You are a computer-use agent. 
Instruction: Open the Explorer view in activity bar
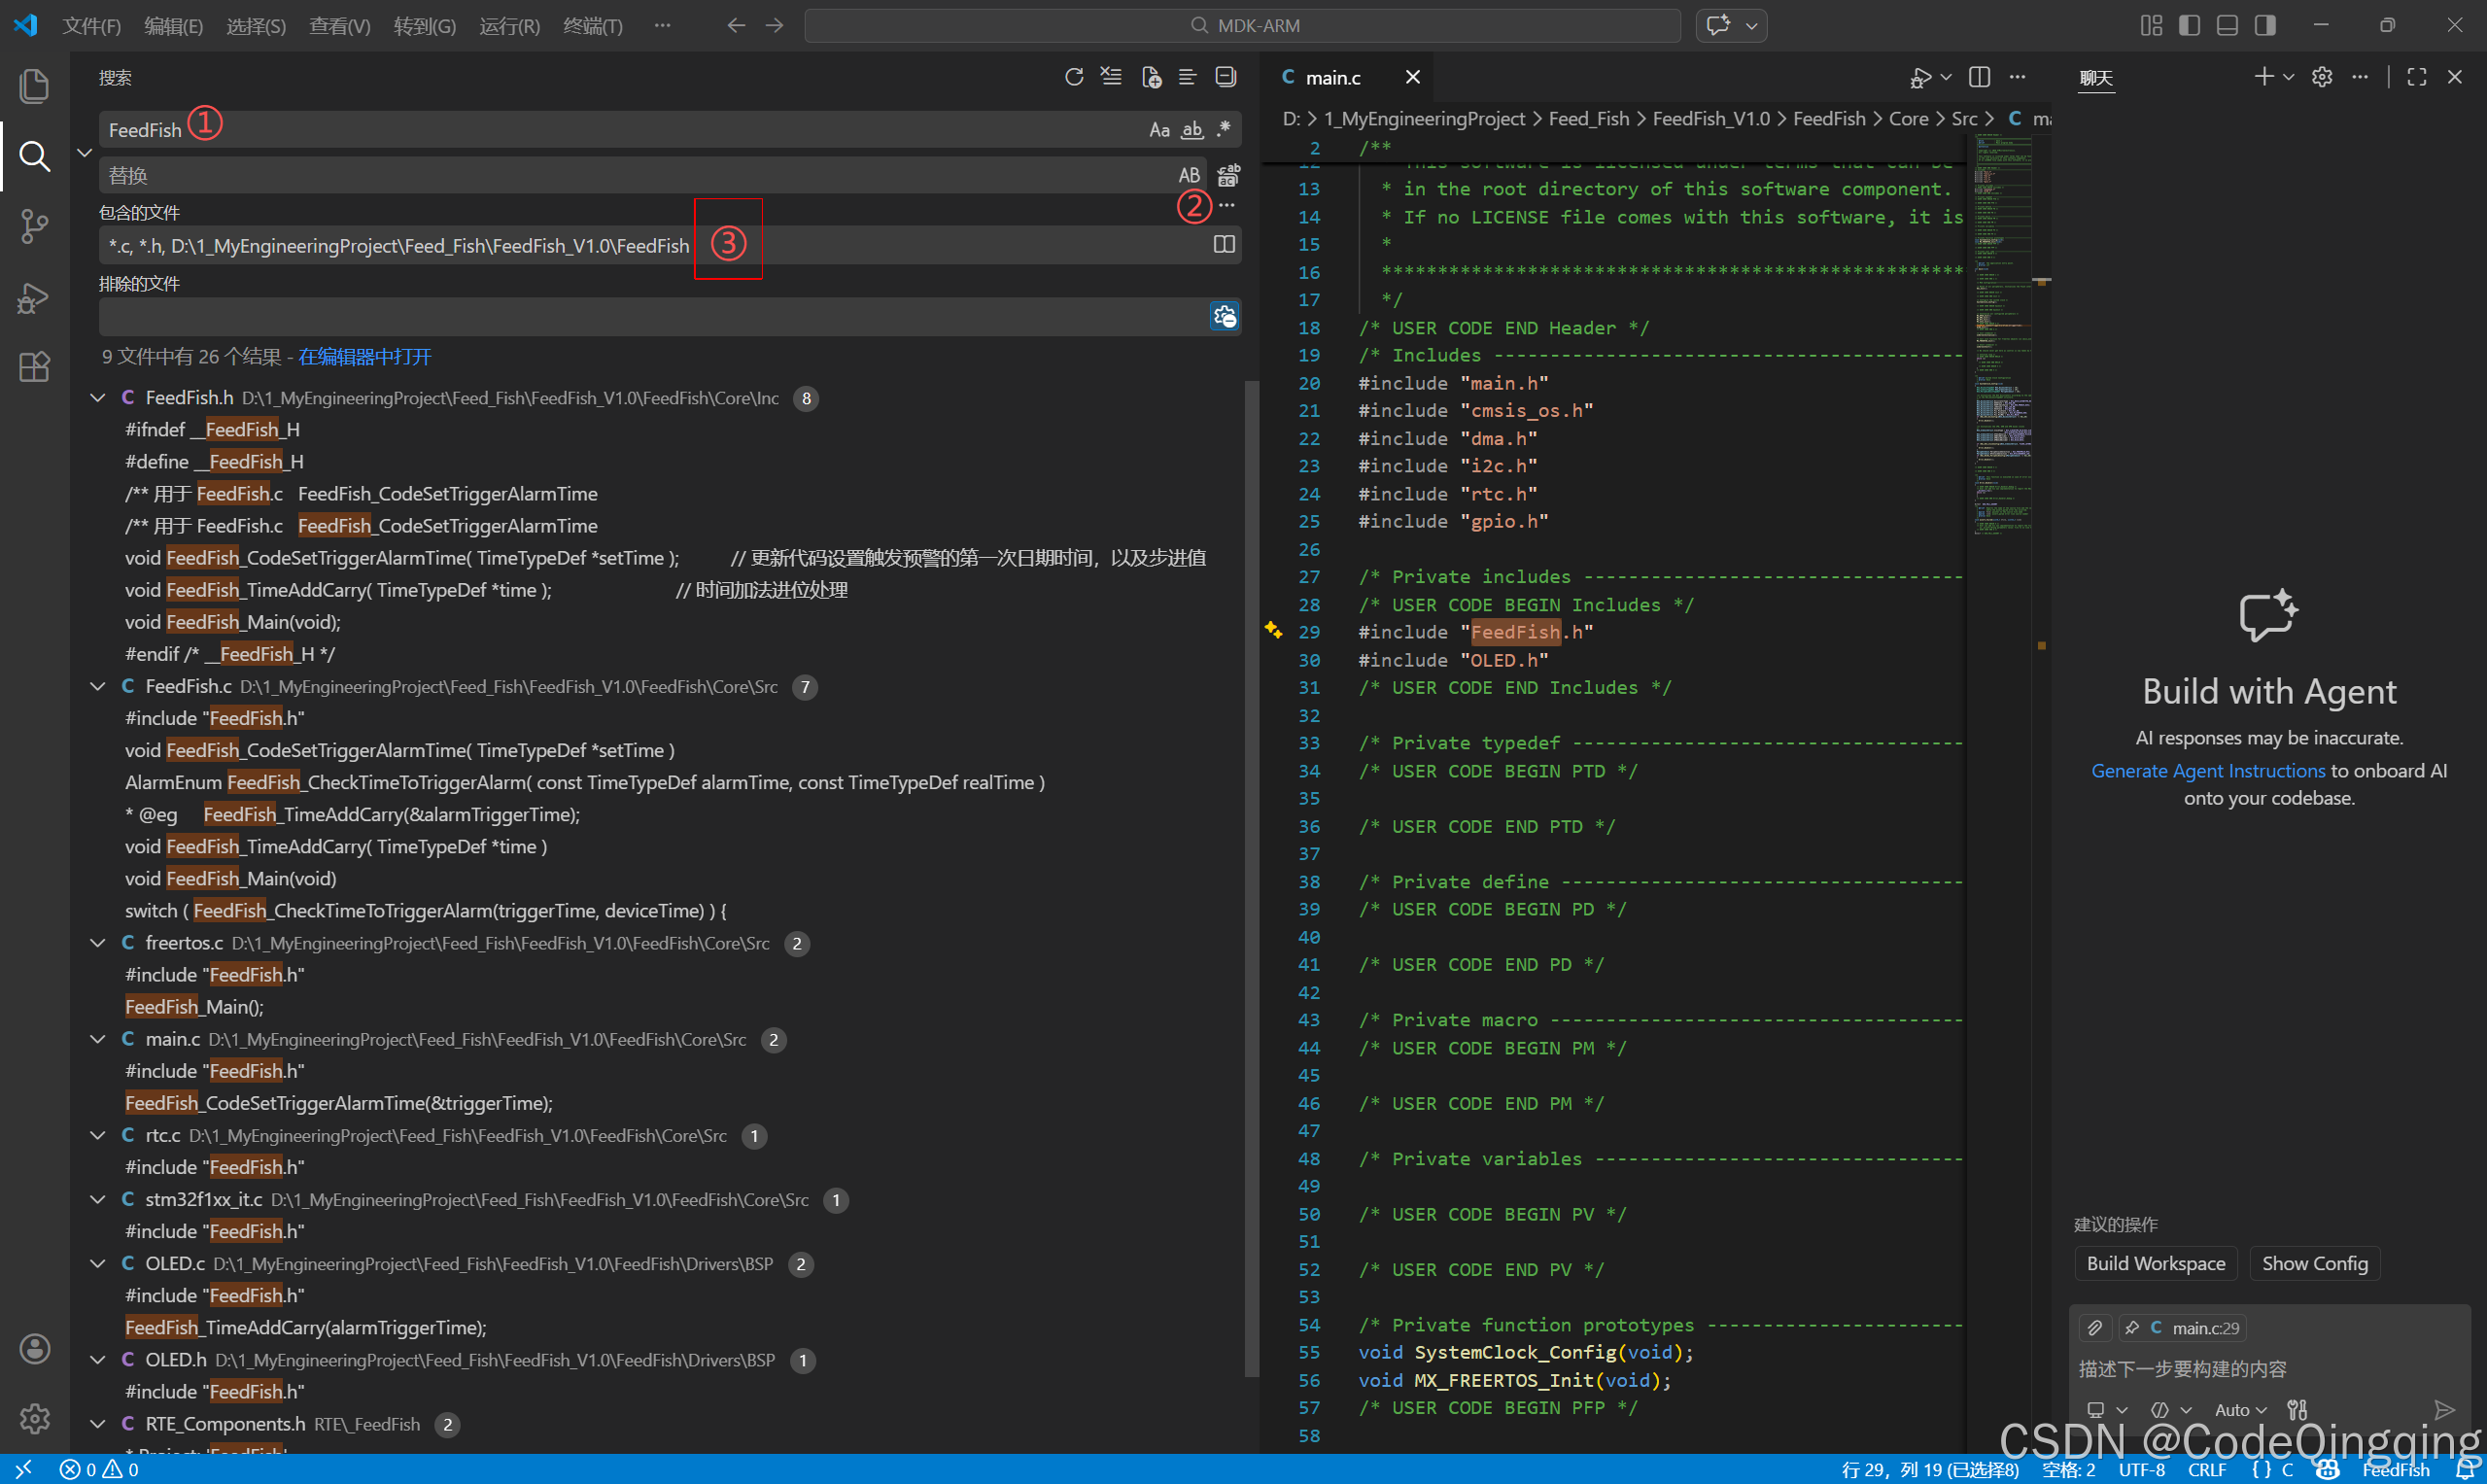34,86
